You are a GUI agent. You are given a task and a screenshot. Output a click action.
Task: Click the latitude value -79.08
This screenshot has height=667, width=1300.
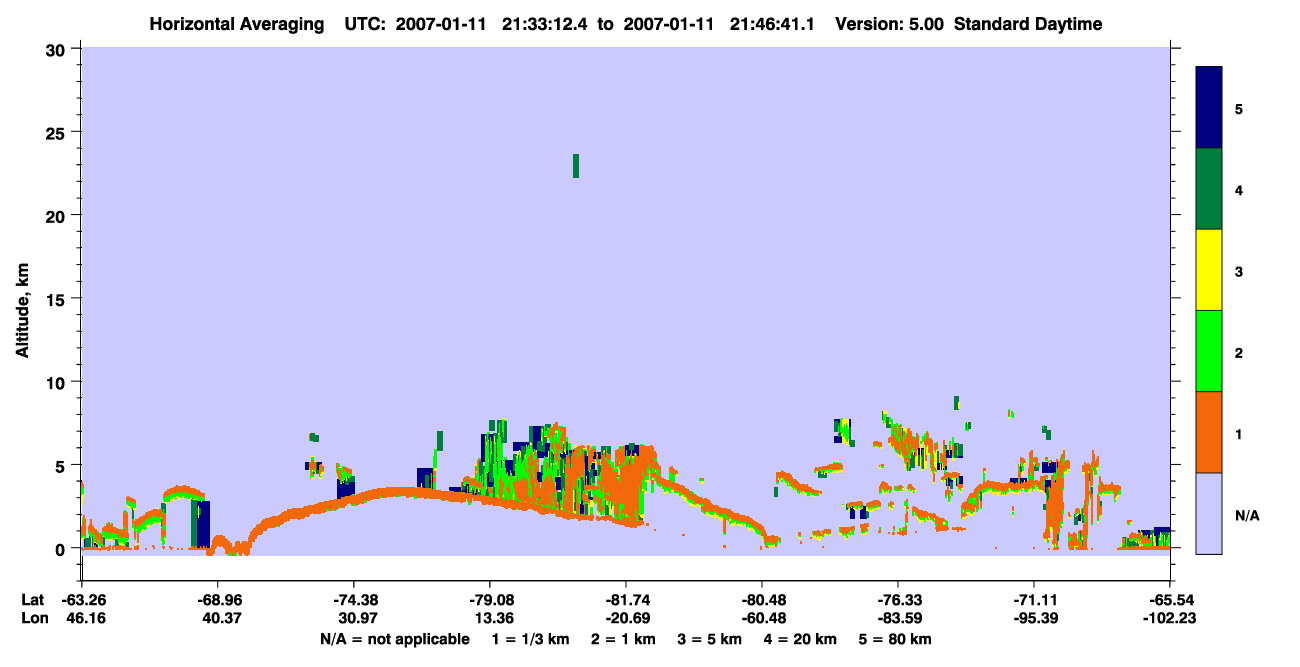[490, 600]
